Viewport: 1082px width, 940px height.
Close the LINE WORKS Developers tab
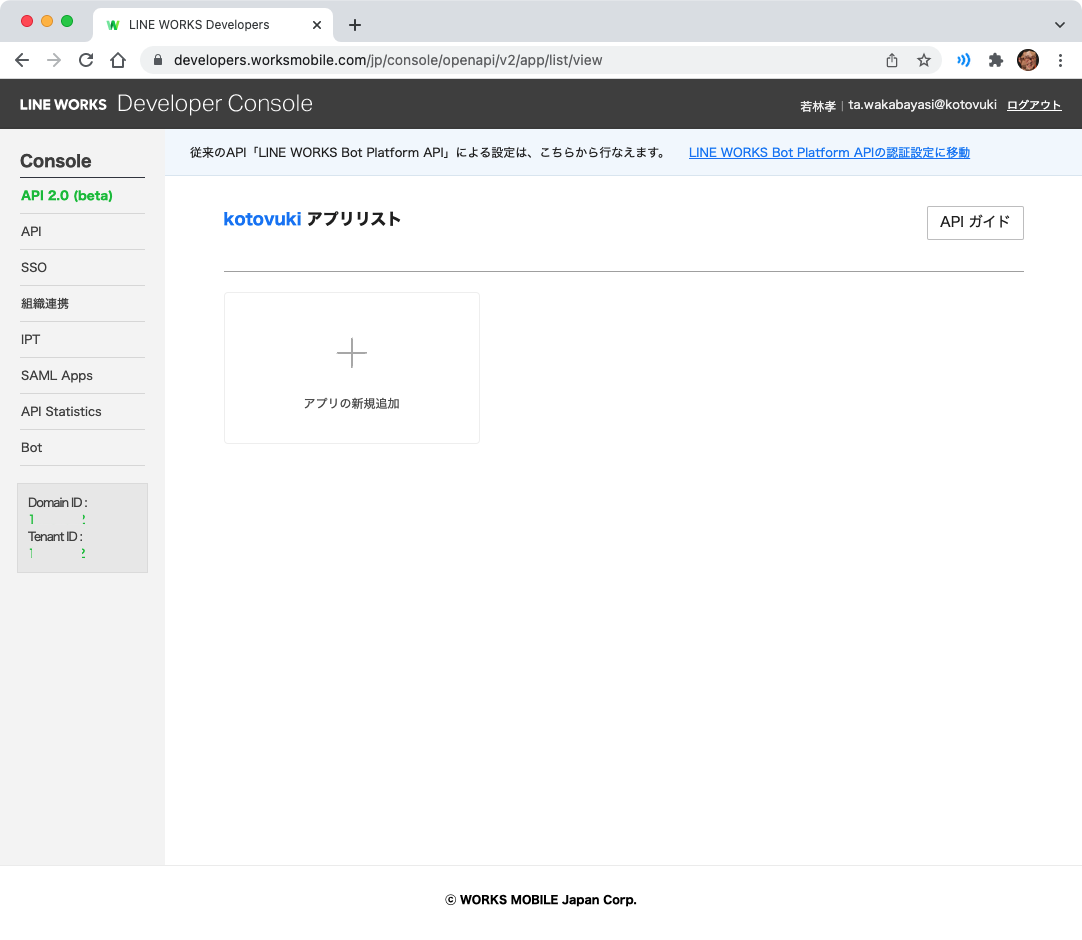coord(317,25)
